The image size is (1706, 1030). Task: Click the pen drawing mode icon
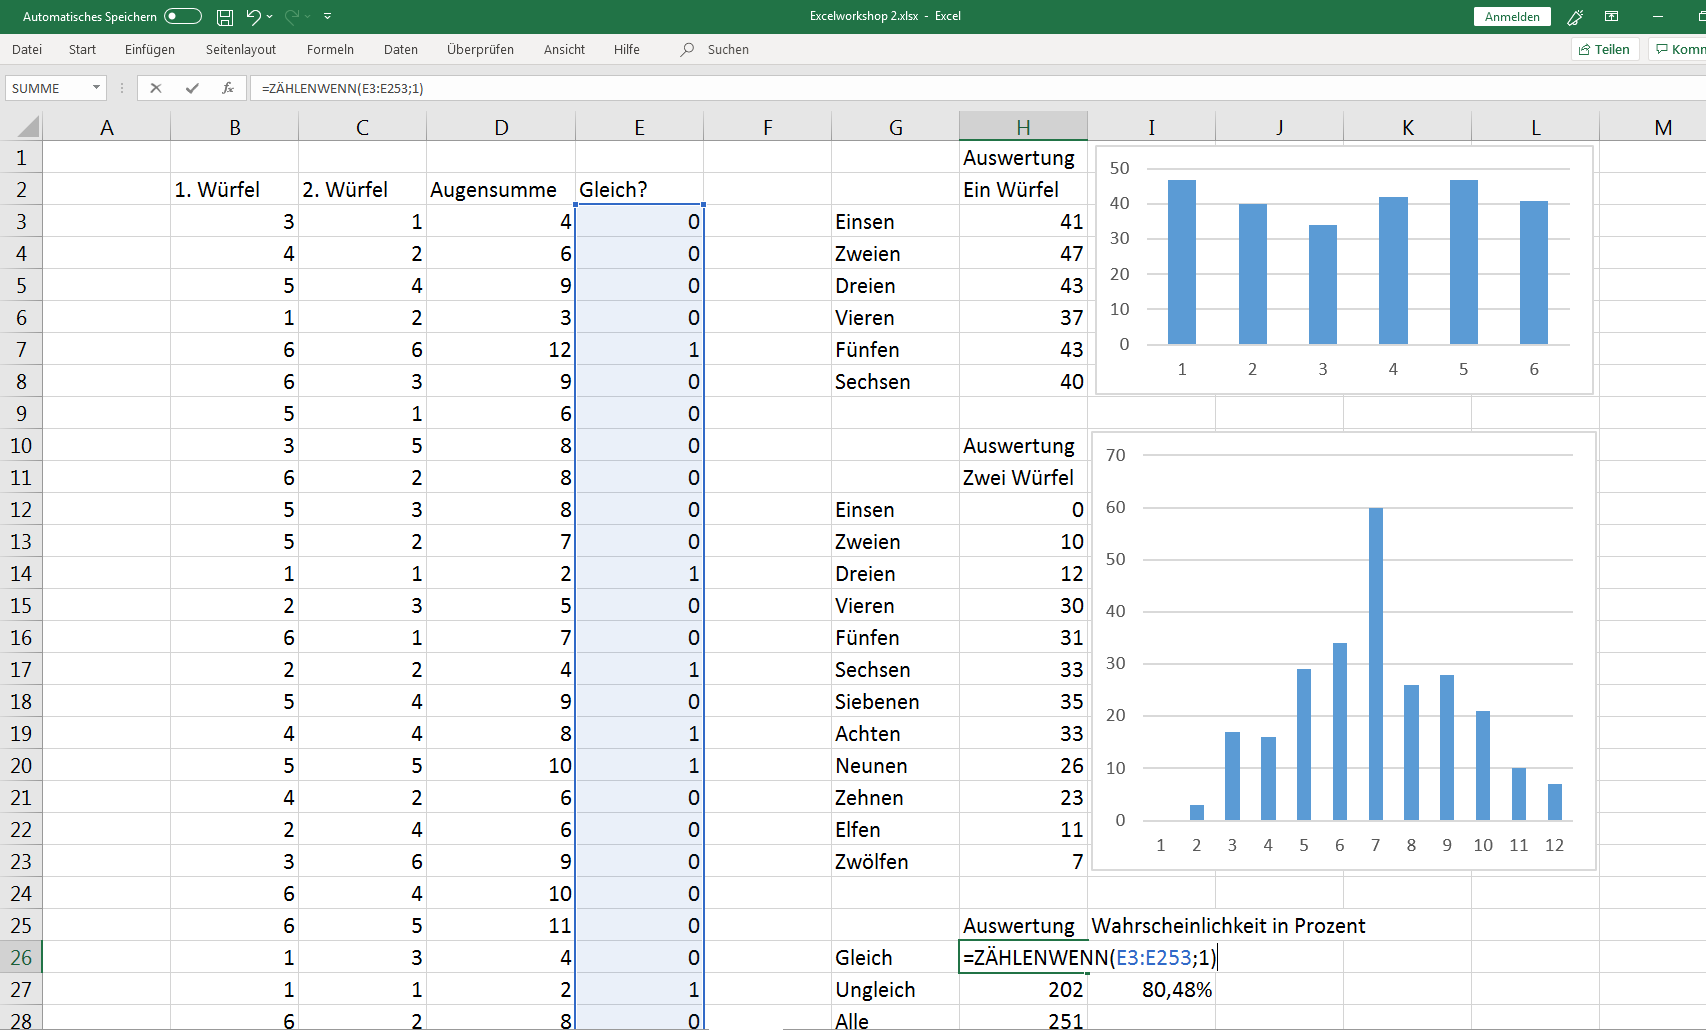1575,17
